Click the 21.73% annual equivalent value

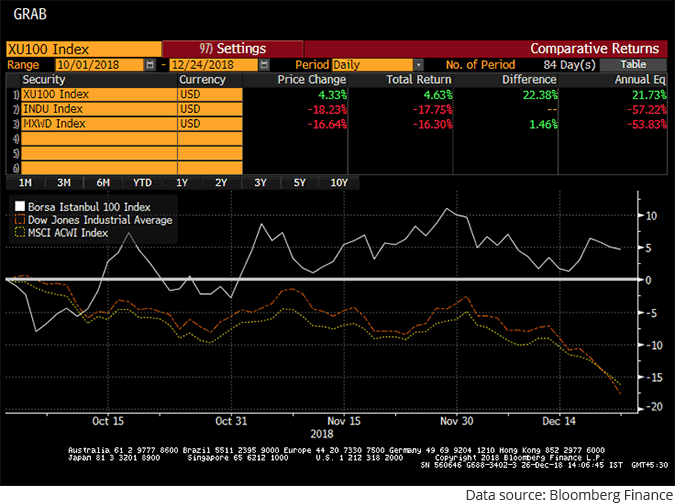coord(649,95)
